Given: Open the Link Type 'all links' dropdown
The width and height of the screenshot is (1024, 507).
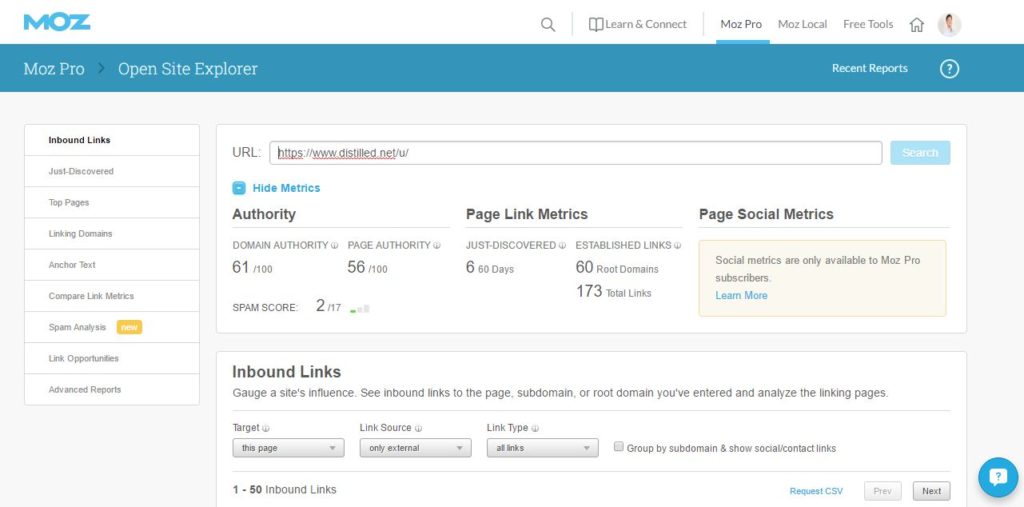Looking at the screenshot, I should pos(543,448).
